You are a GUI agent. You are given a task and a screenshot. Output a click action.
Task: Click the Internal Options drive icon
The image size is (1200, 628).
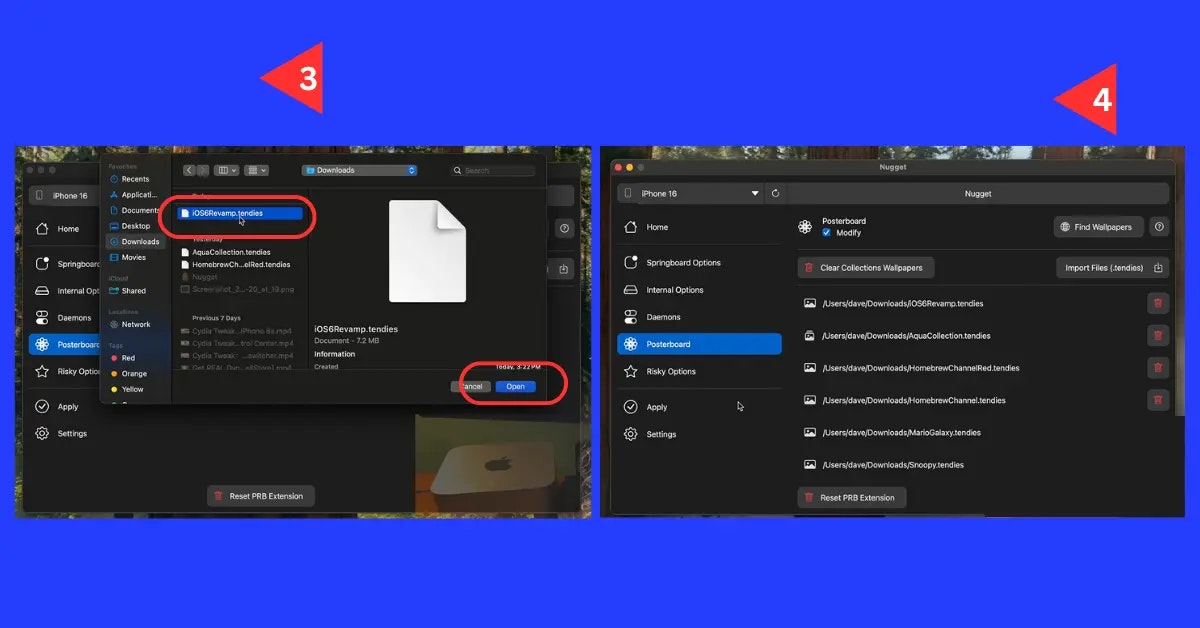[x=631, y=290]
